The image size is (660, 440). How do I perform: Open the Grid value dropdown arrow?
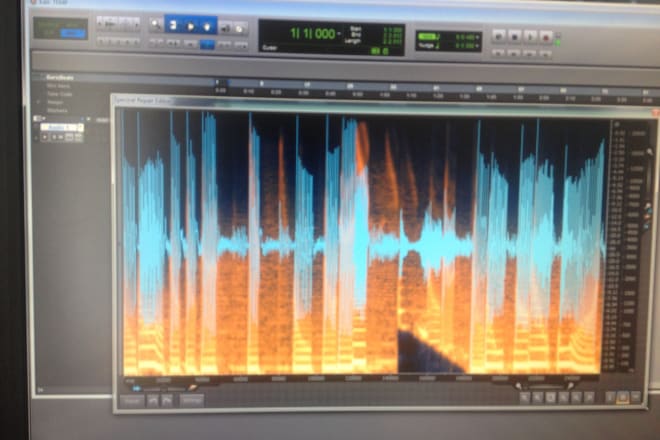[x=477, y=37]
